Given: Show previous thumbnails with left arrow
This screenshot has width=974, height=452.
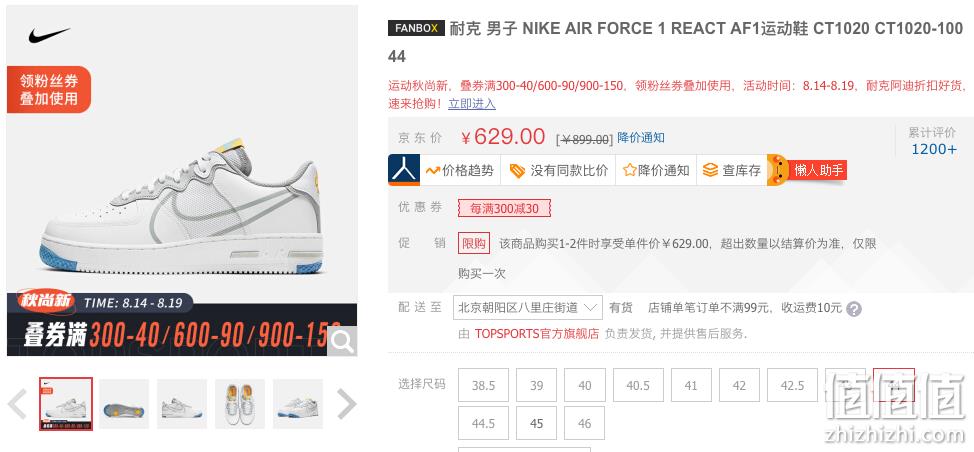Looking at the screenshot, I should (17, 404).
